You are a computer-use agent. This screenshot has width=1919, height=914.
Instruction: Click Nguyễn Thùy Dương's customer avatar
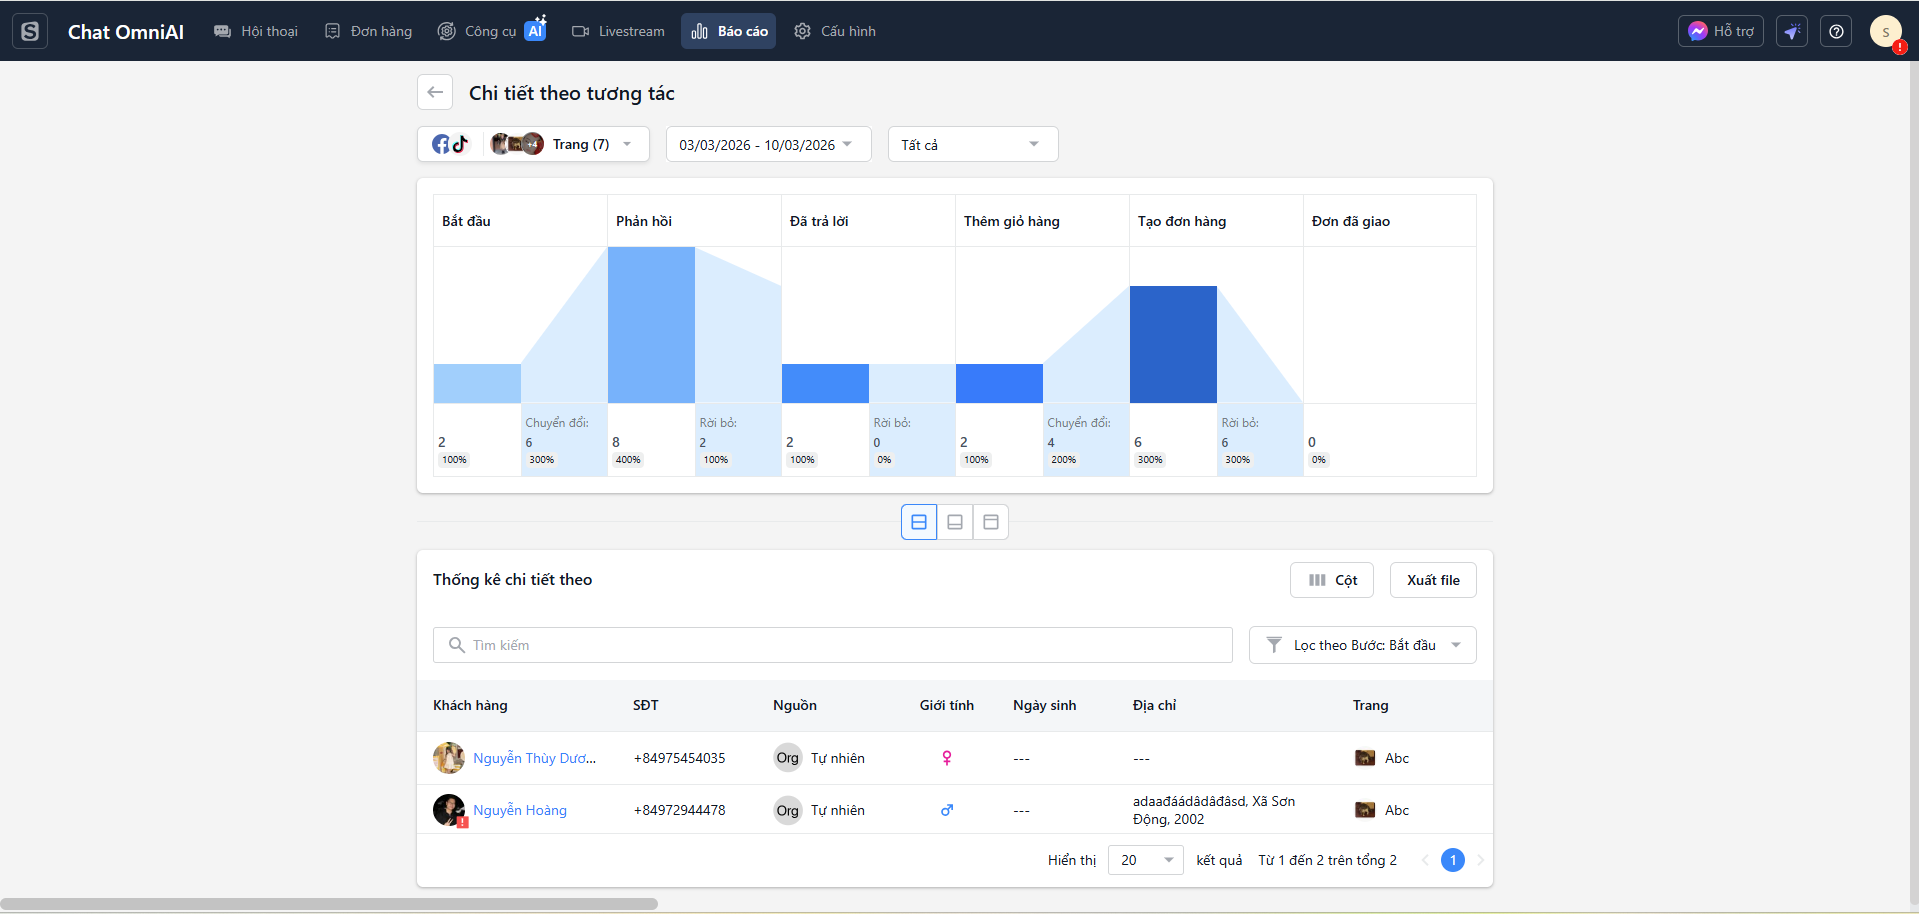pos(449,758)
